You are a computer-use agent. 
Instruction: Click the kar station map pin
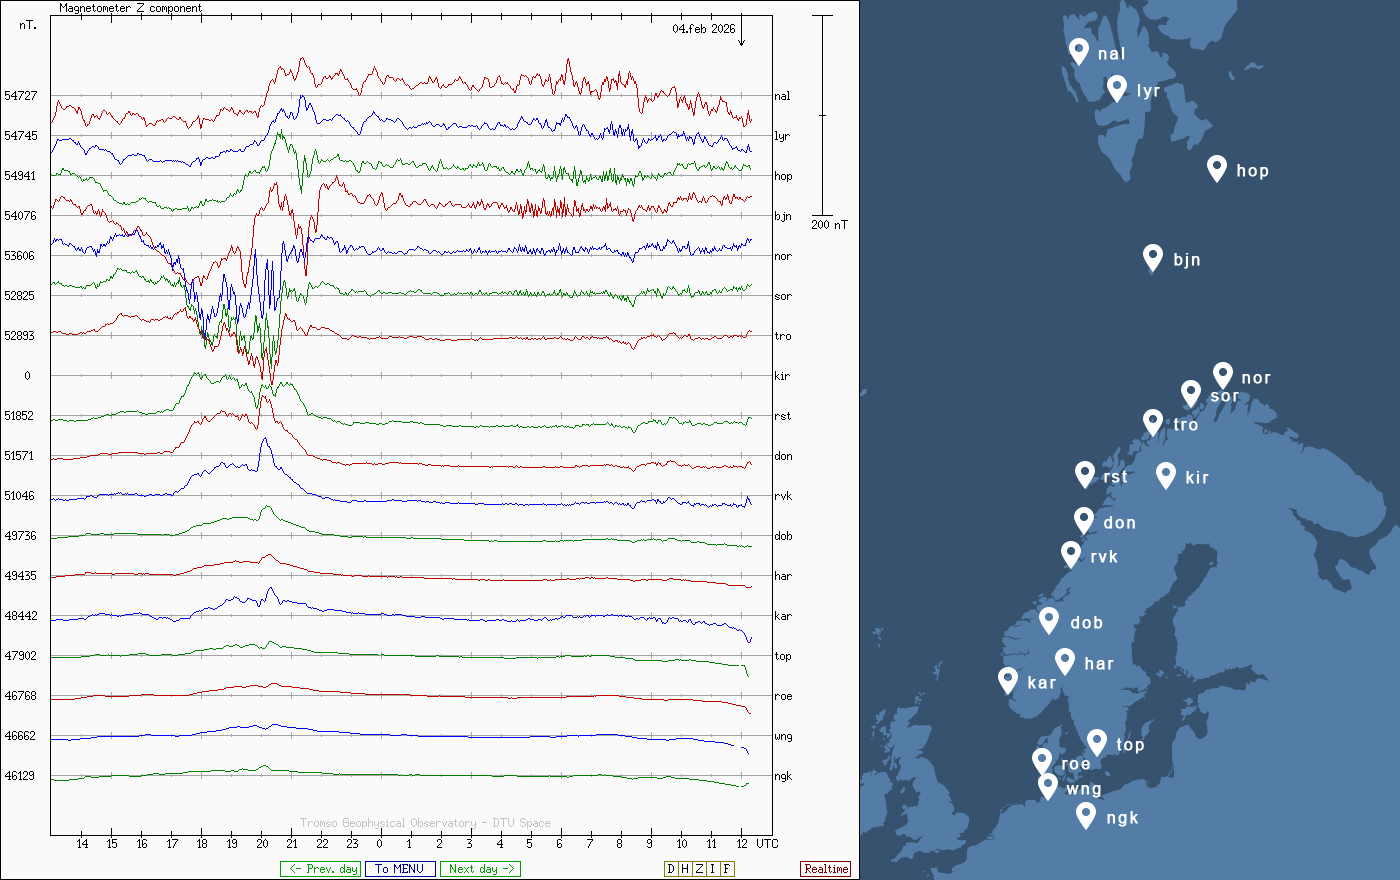tap(1008, 680)
